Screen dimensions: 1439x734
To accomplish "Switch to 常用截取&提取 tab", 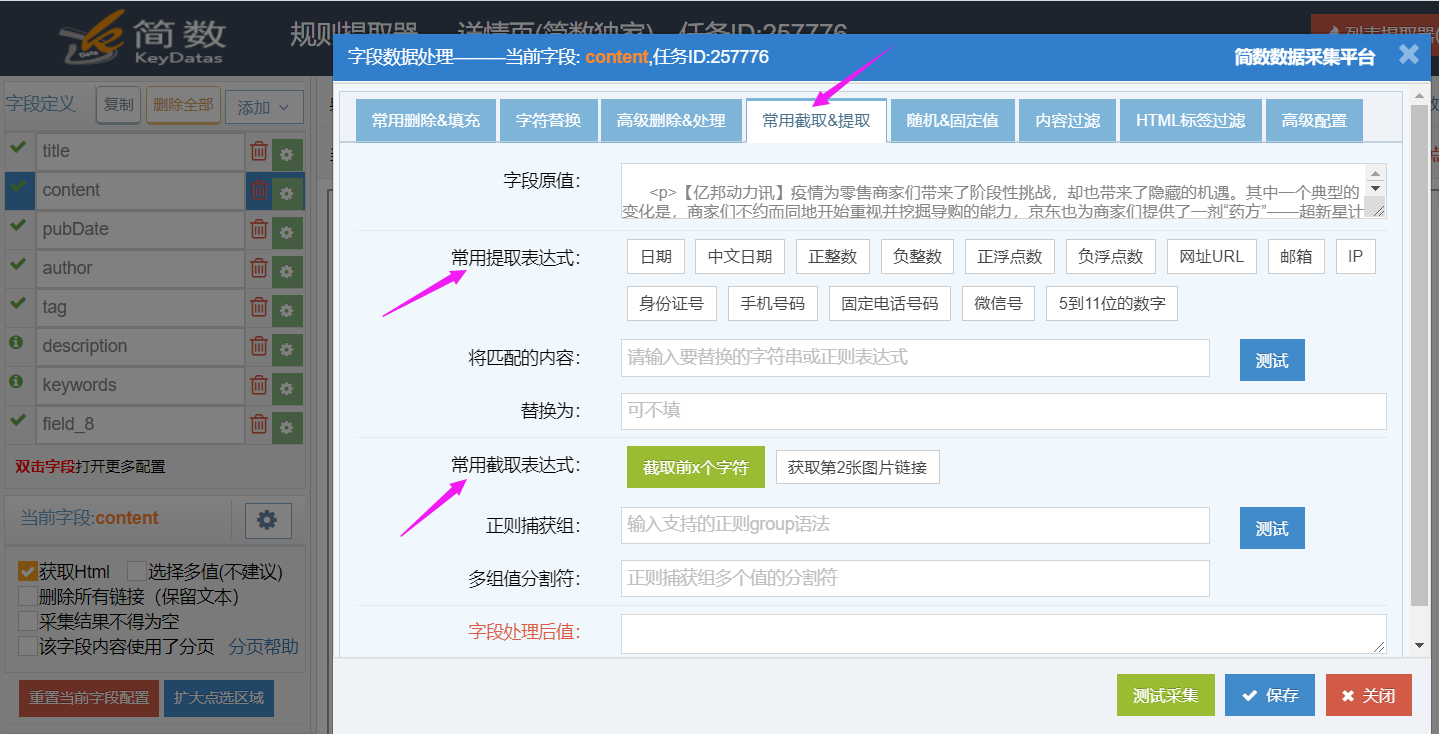I will (x=816, y=121).
